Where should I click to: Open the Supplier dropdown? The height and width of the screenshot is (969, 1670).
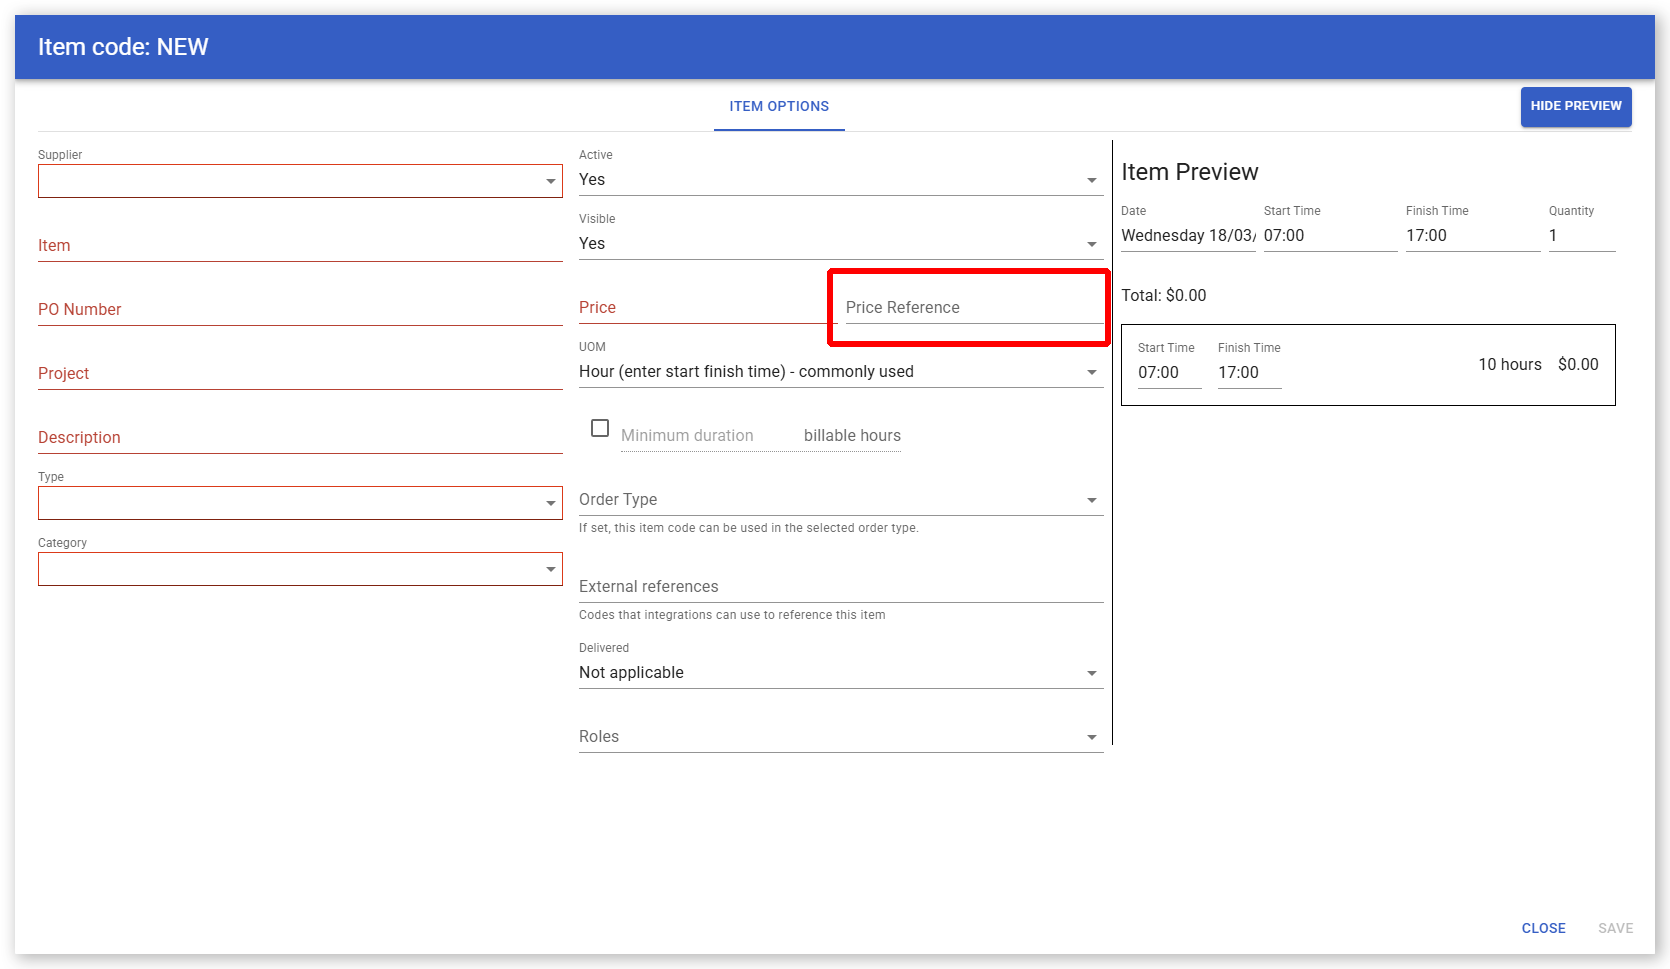(x=299, y=181)
